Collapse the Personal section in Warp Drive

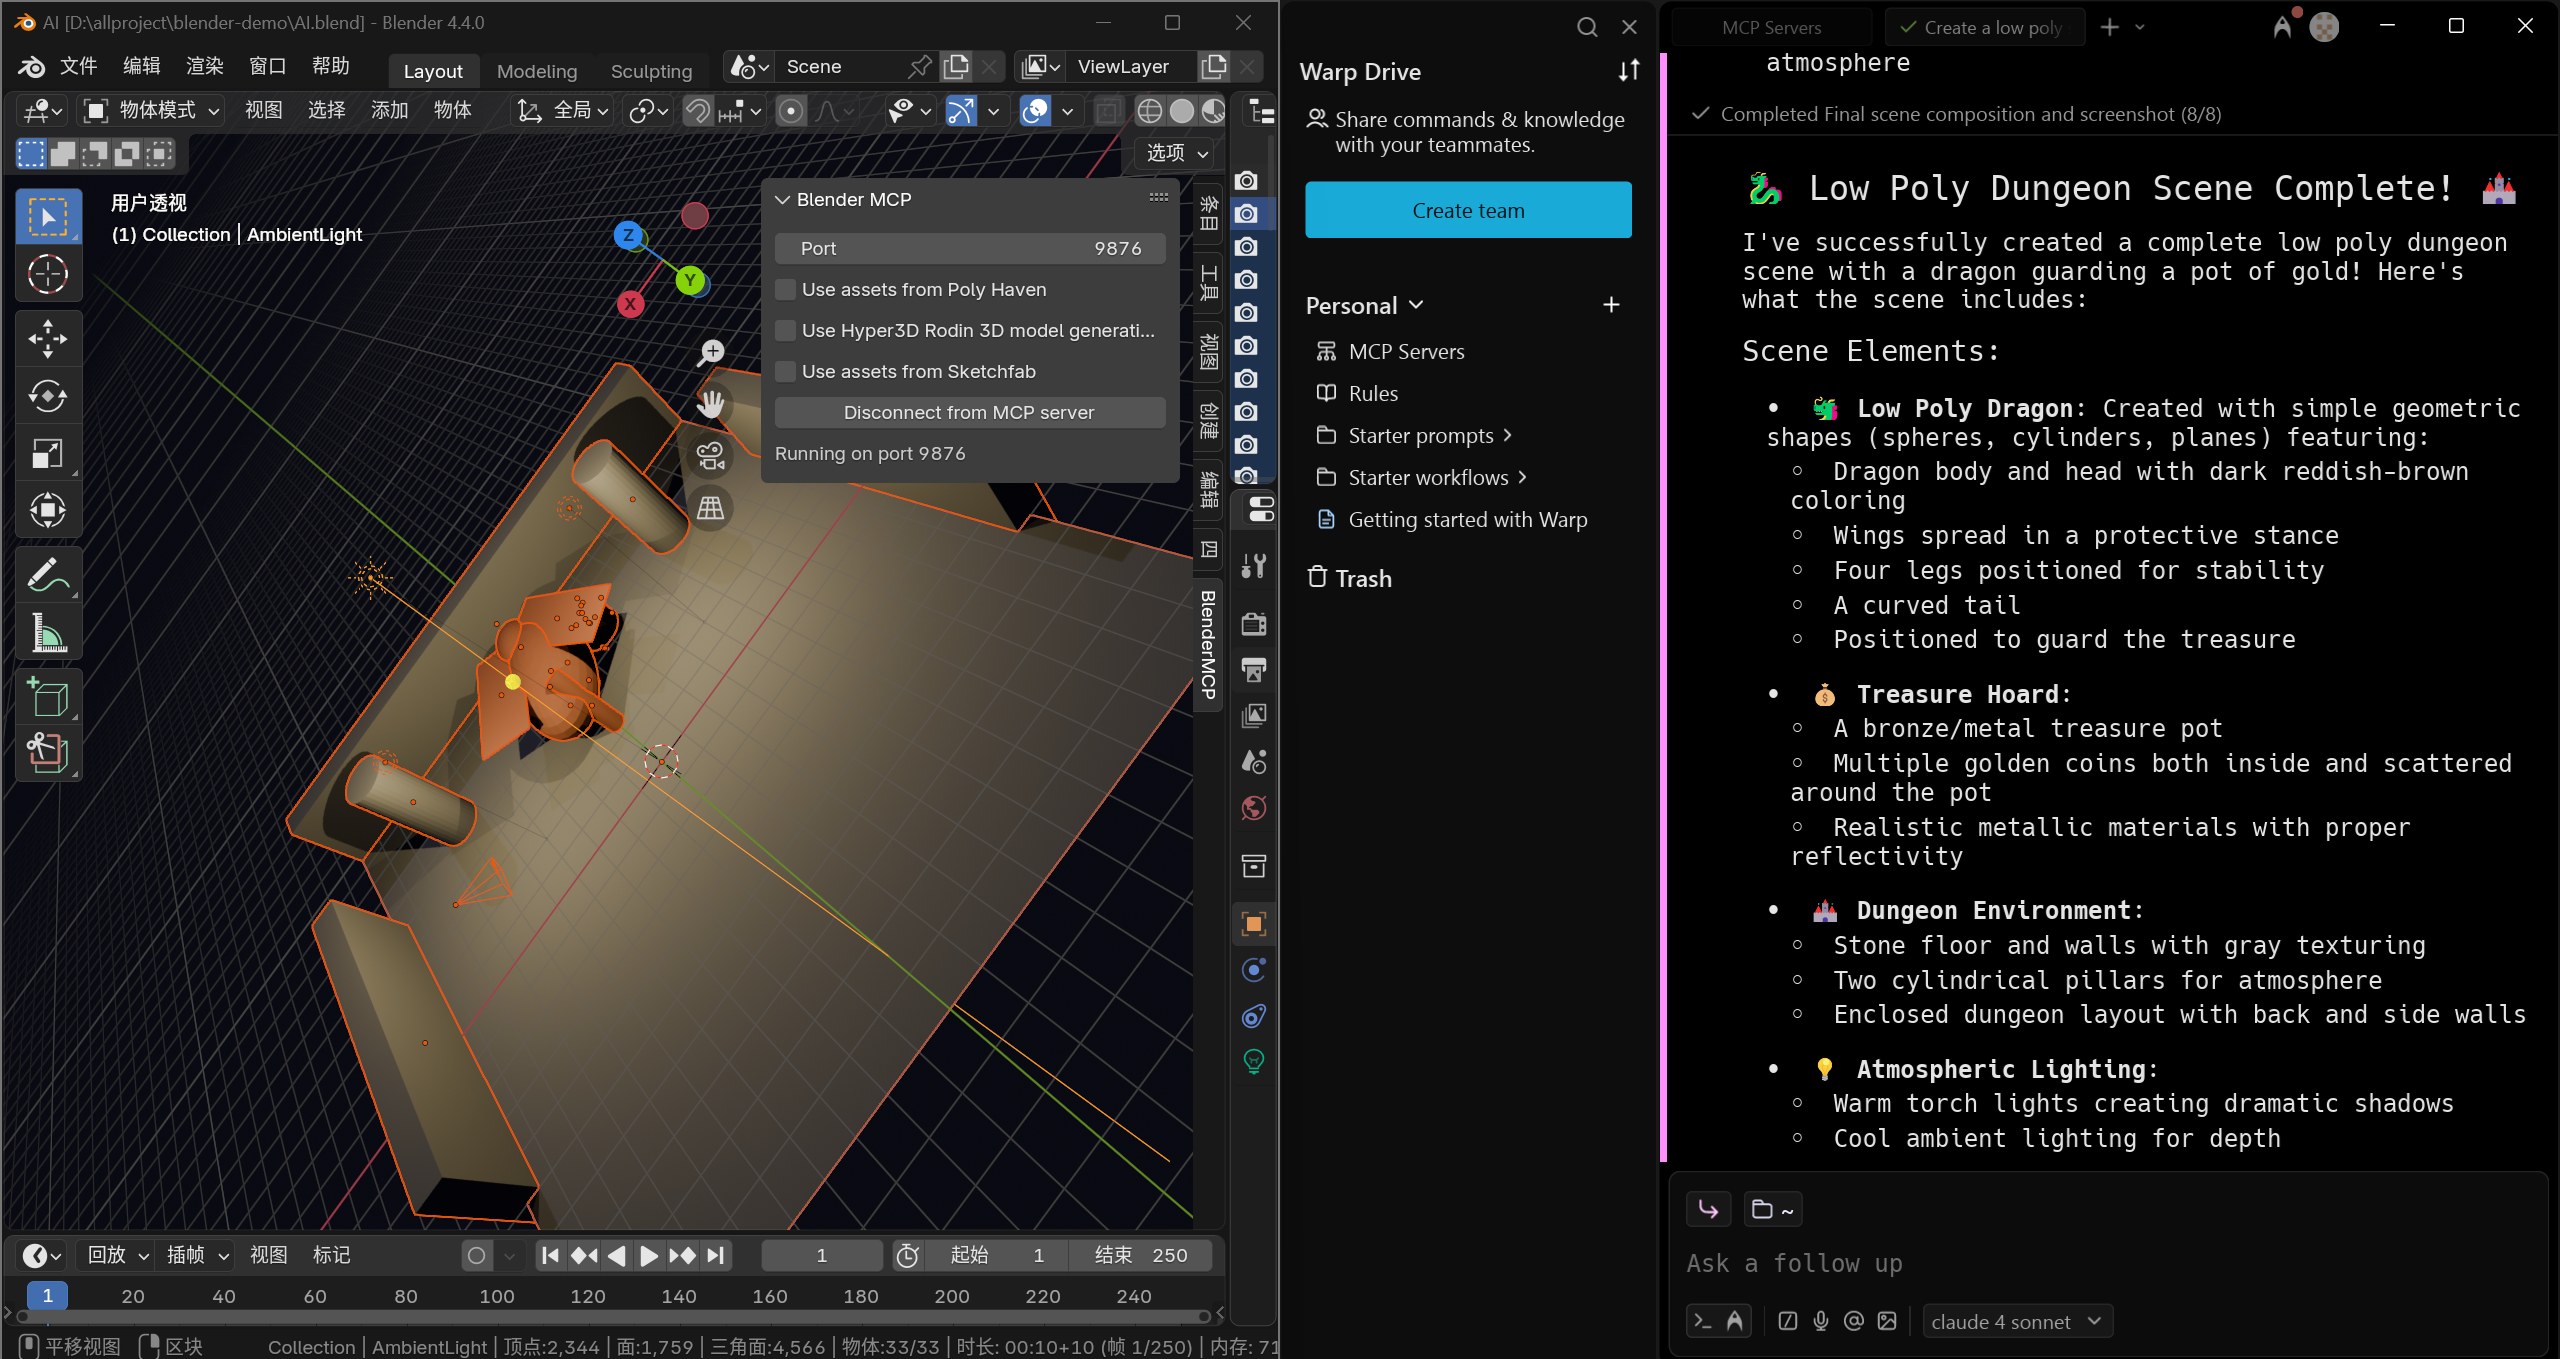1416,305
